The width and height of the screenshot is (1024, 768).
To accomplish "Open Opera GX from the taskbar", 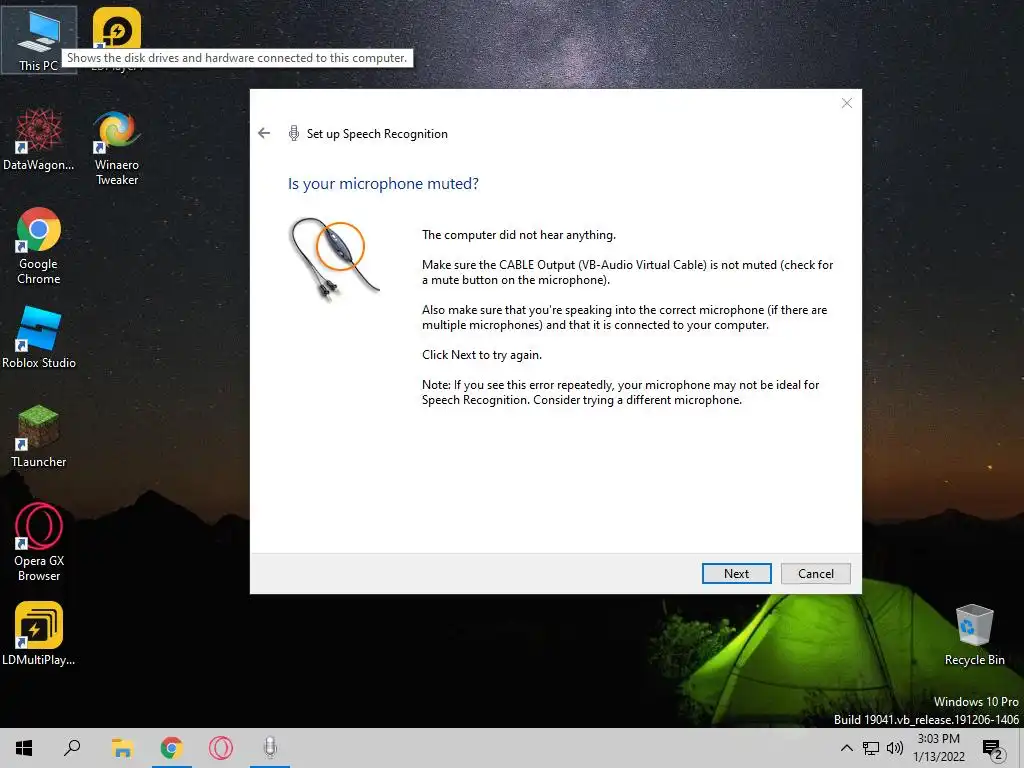I will pos(221,748).
